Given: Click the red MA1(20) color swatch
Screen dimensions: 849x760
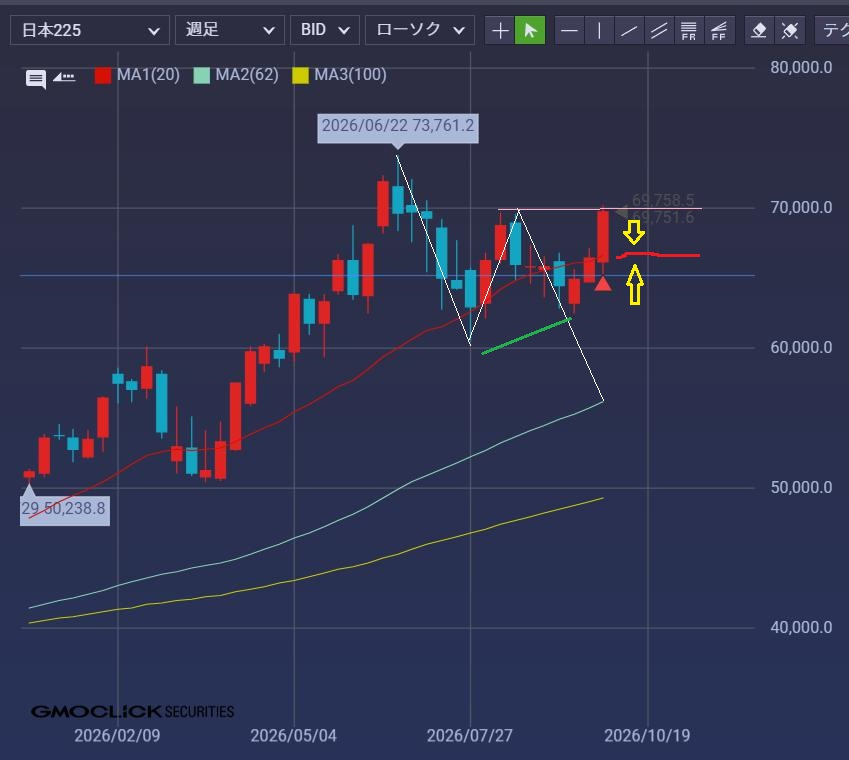Looking at the screenshot, I should pos(103,75).
